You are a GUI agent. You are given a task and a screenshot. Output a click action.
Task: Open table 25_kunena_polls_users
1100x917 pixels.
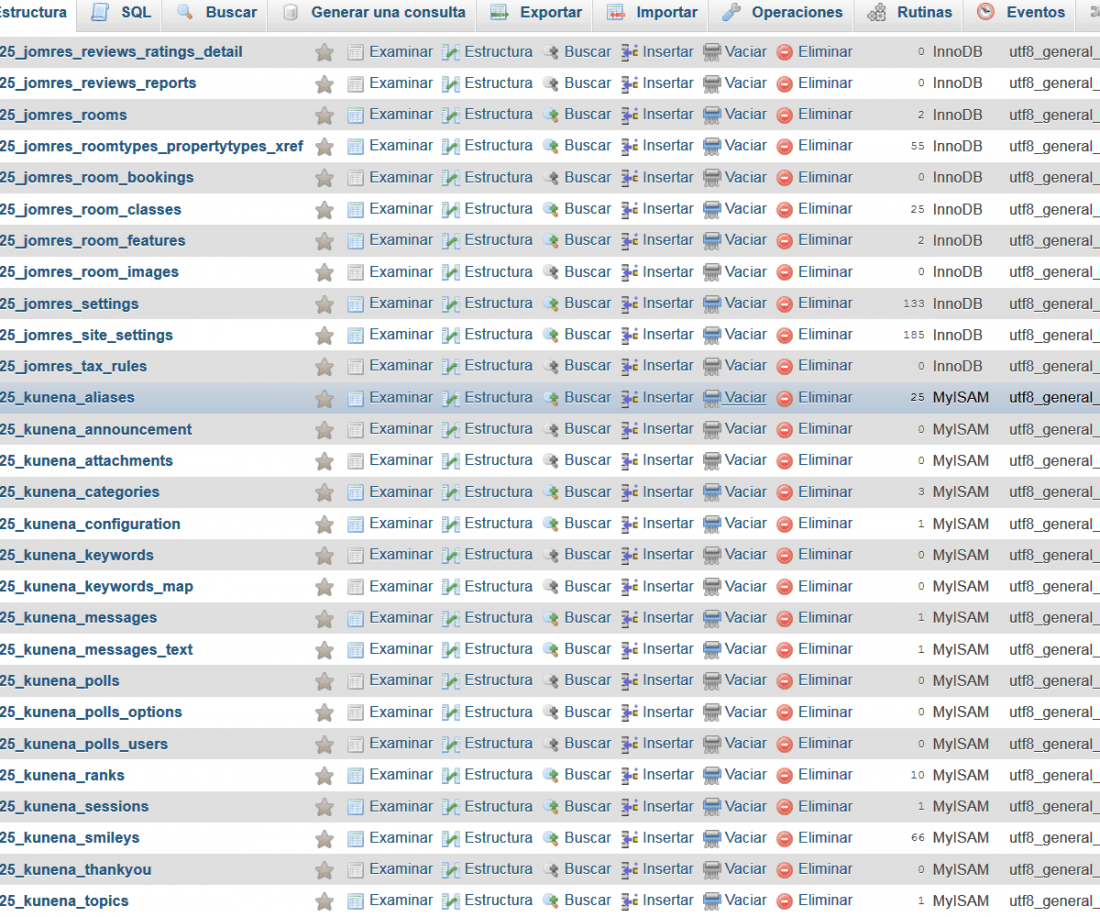click(x=84, y=744)
